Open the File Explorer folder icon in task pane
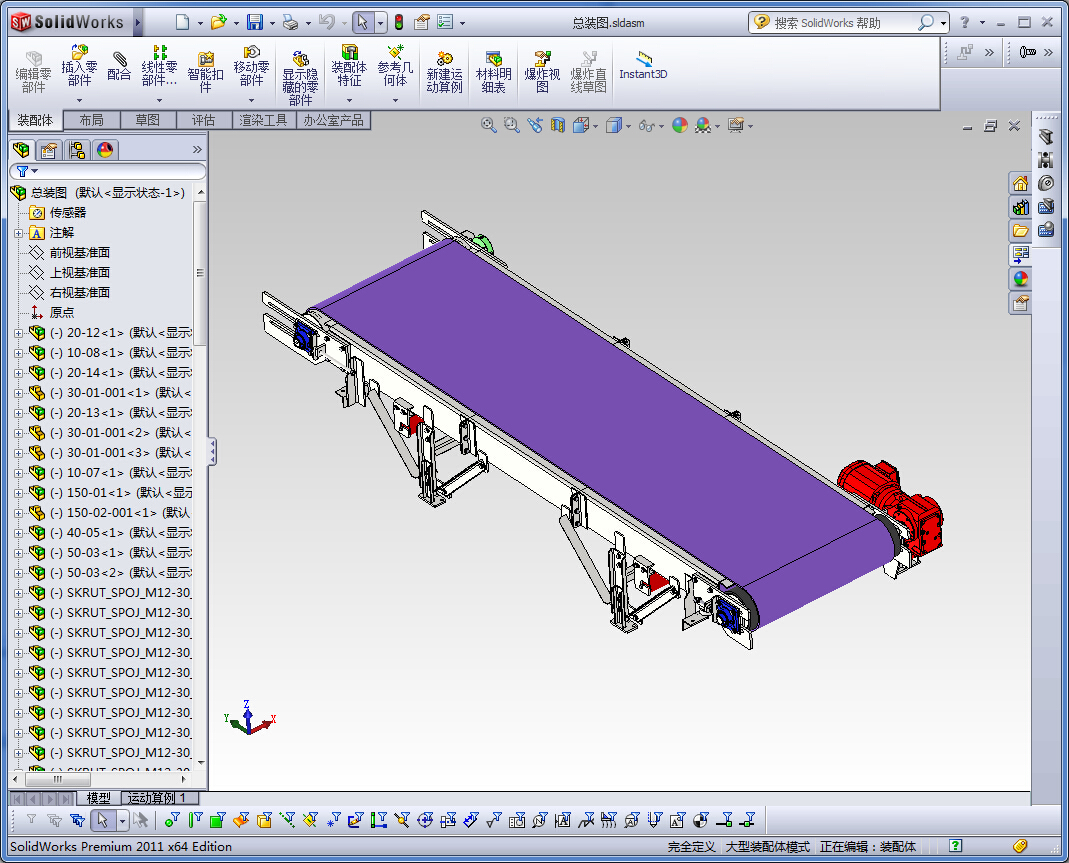This screenshot has height=863, width=1069. coord(1020,230)
